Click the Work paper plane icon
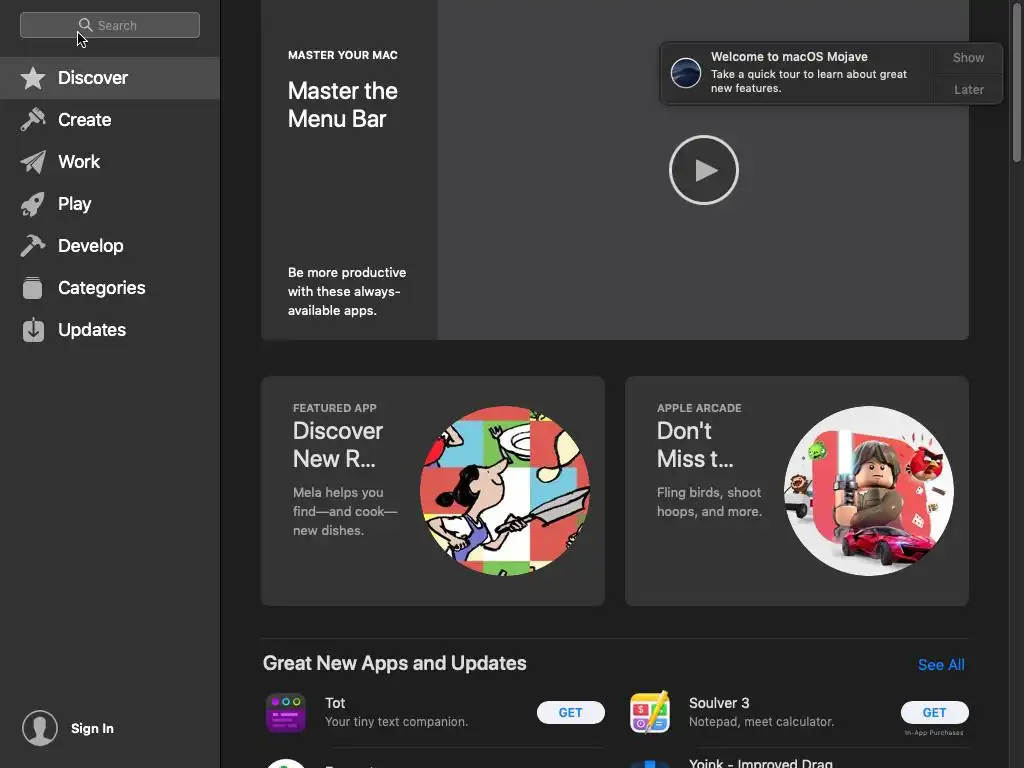 [33, 162]
